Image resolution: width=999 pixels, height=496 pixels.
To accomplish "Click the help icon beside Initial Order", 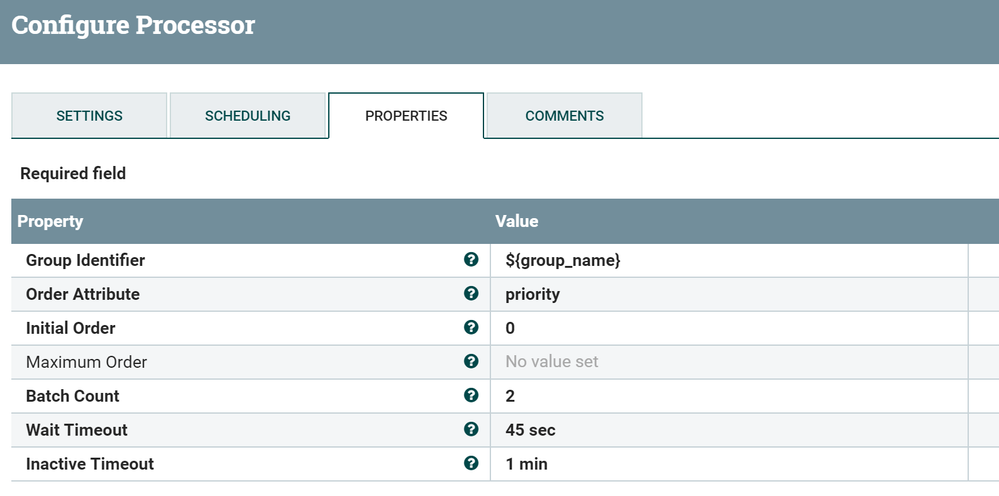I will coord(471,328).
